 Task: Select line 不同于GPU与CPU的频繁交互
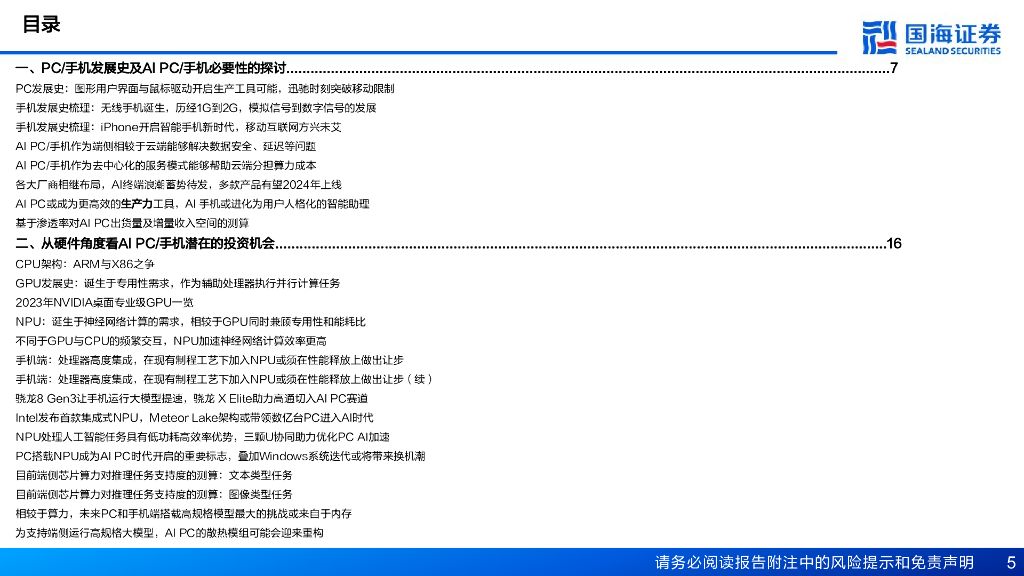pyautogui.click(x=171, y=341)
